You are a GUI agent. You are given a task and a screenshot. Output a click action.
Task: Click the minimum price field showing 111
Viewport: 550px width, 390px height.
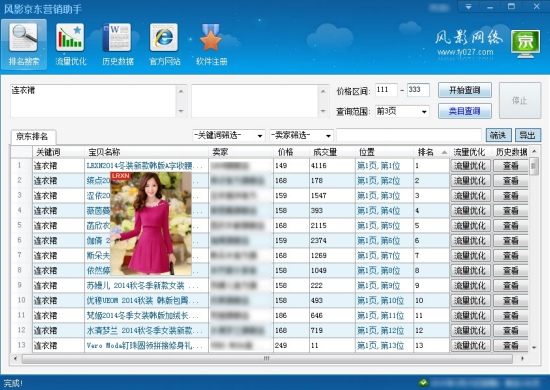tap(386, 90)
